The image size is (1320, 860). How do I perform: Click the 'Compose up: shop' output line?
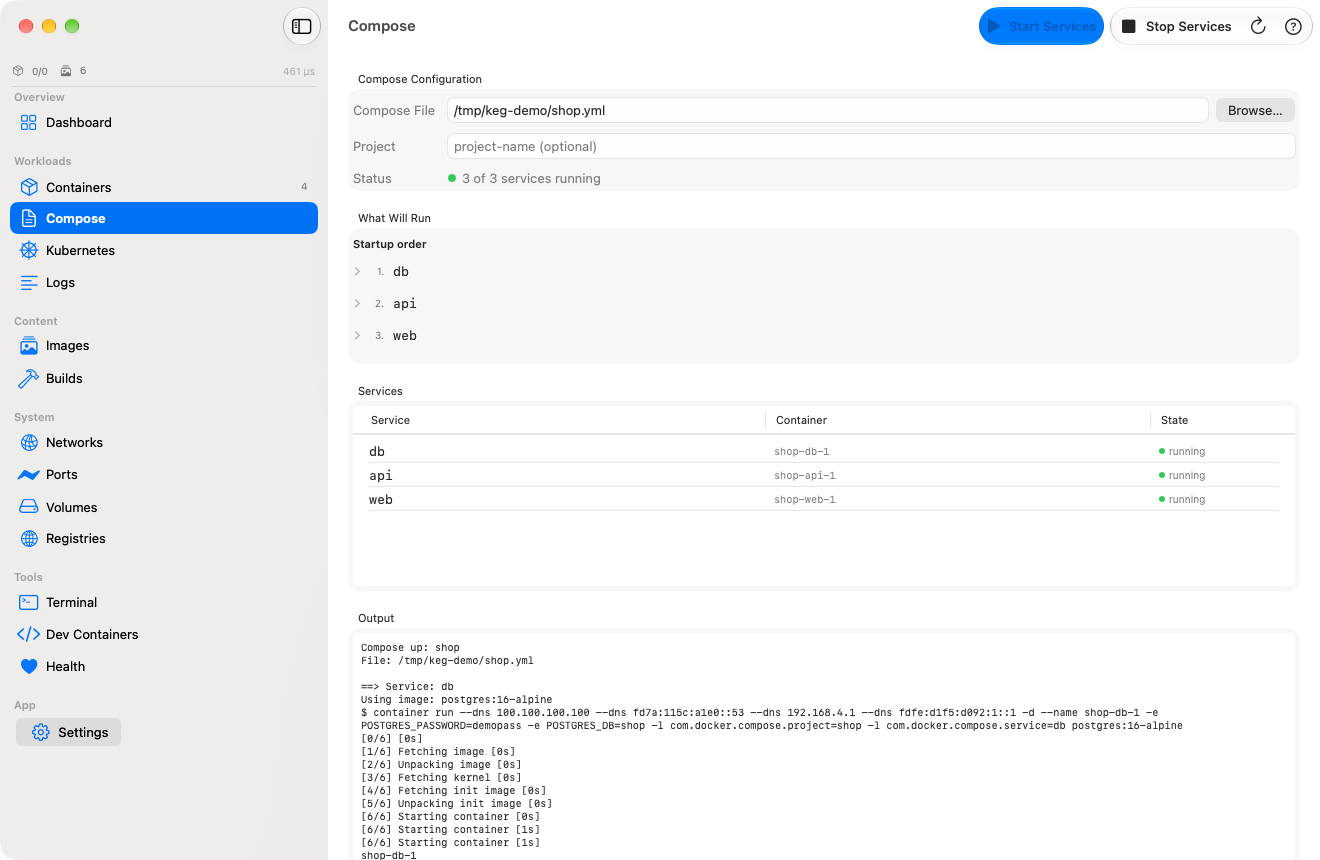[x=410, y=647]
